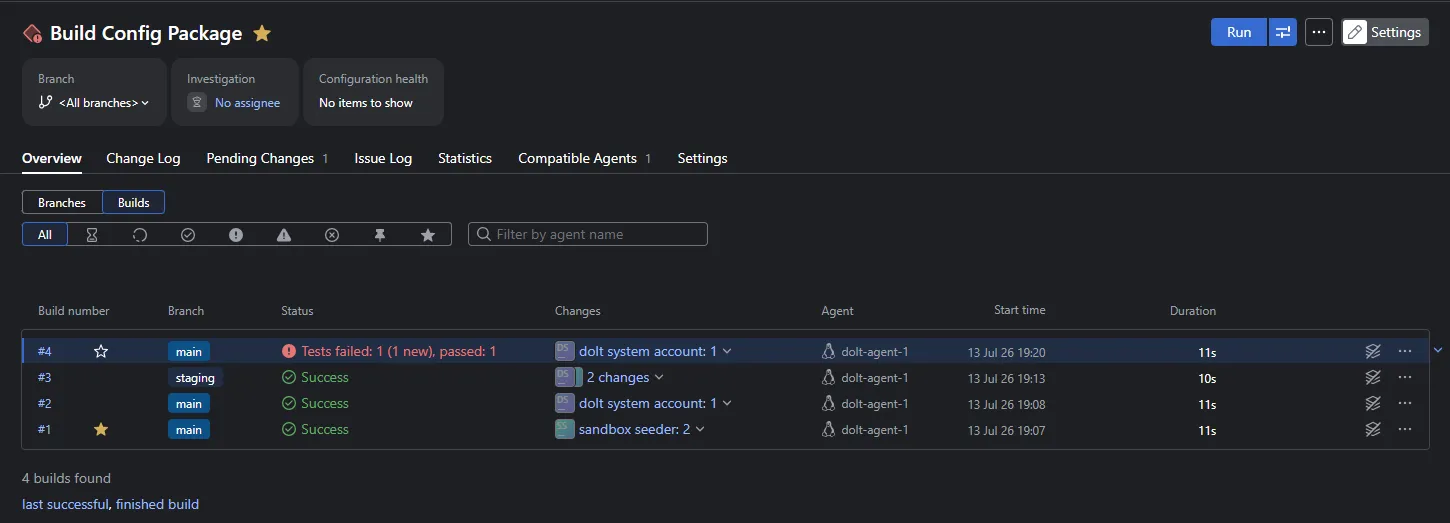The image size is (1450, 523).
Task: Open the Statistics tab
Action: click(465, 158)
